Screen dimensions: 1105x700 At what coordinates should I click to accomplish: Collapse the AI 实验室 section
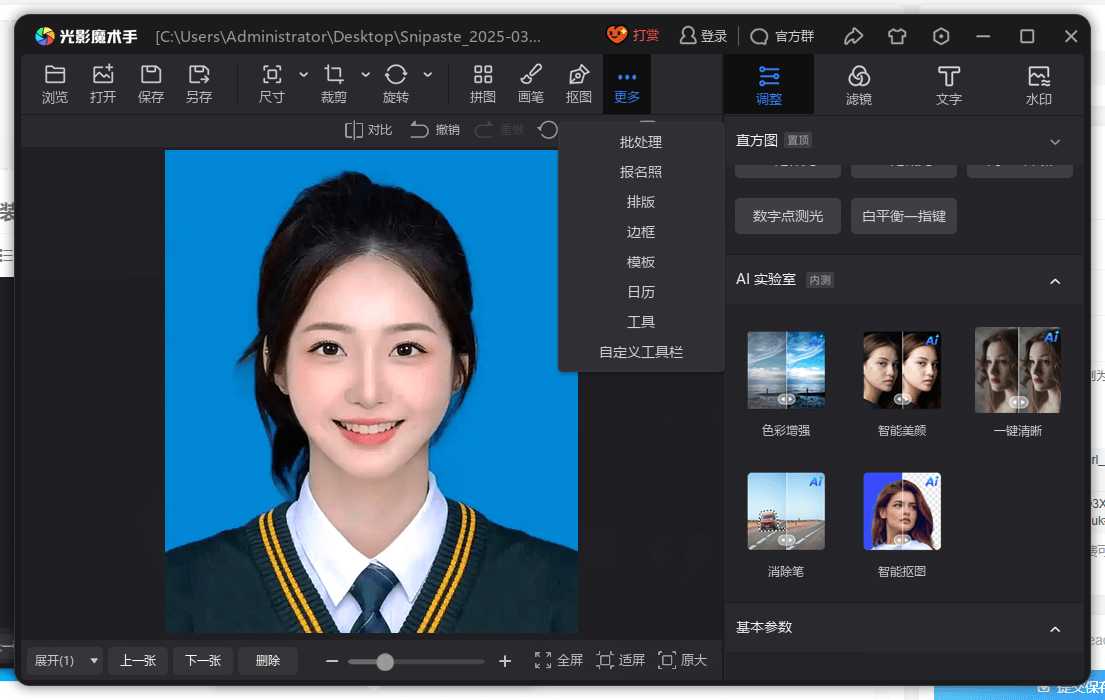(x=1055, y=281)
